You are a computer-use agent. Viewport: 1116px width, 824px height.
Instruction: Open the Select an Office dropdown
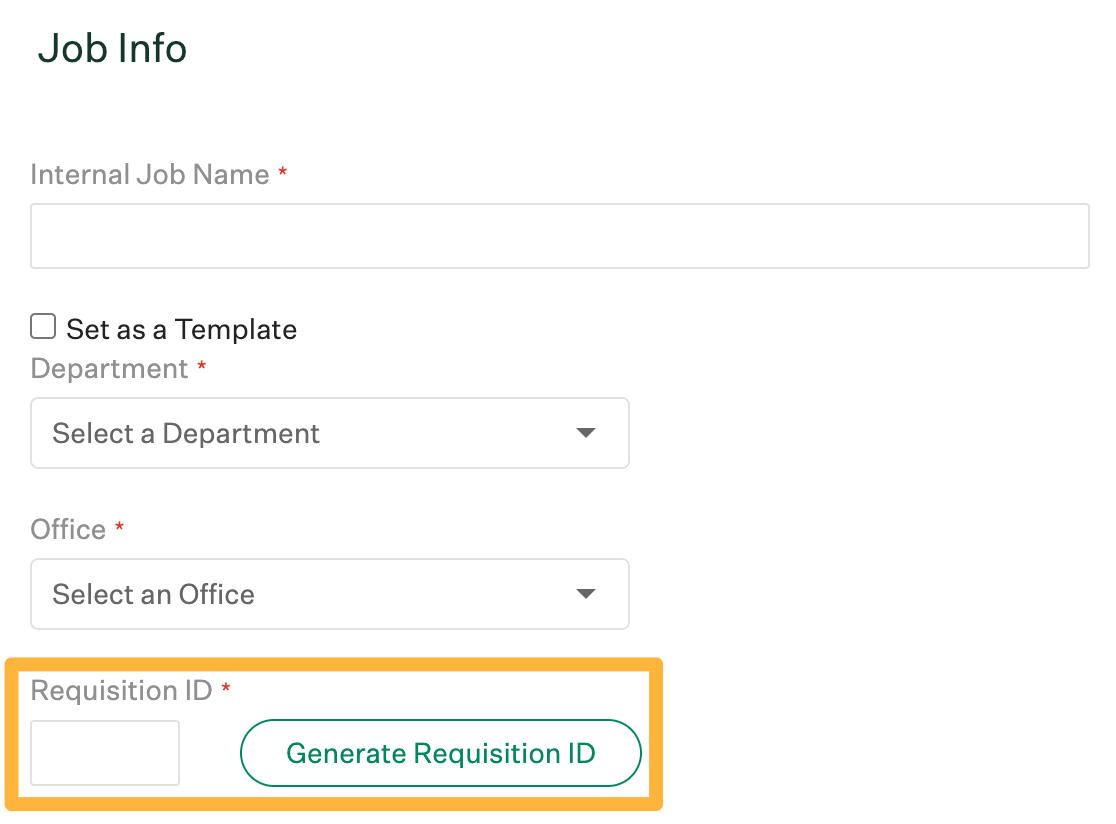click(330, 594)
